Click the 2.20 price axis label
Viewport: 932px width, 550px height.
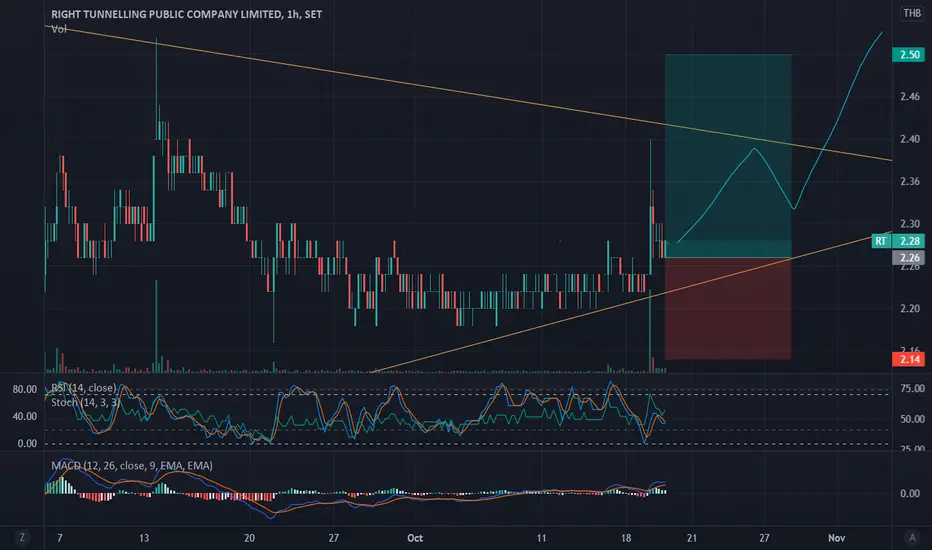coord(909,309)
